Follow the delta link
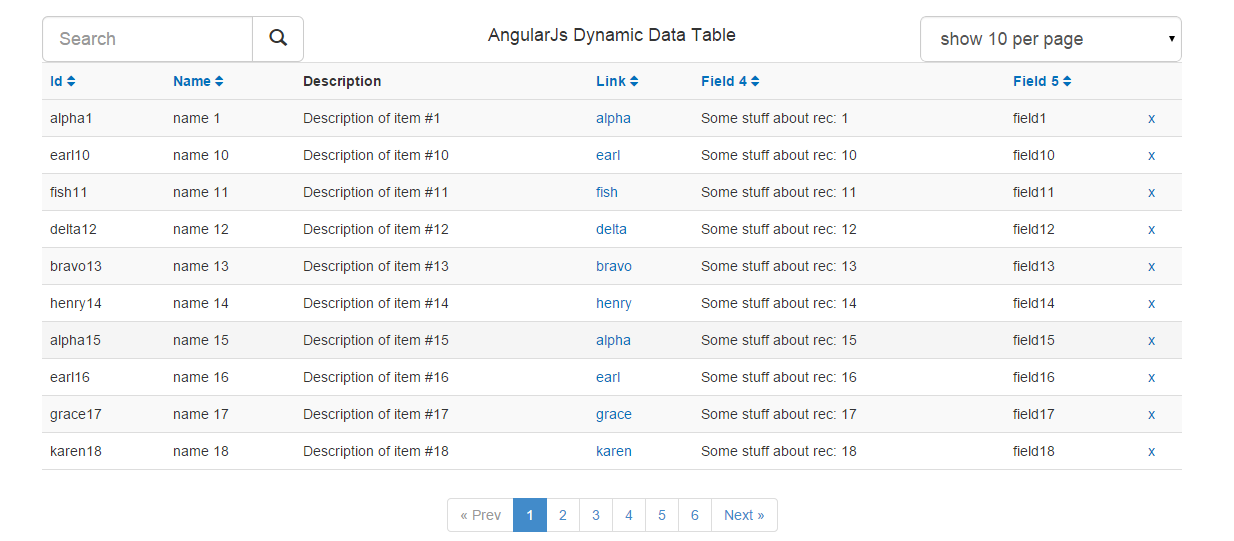 [x=611, y=229]
